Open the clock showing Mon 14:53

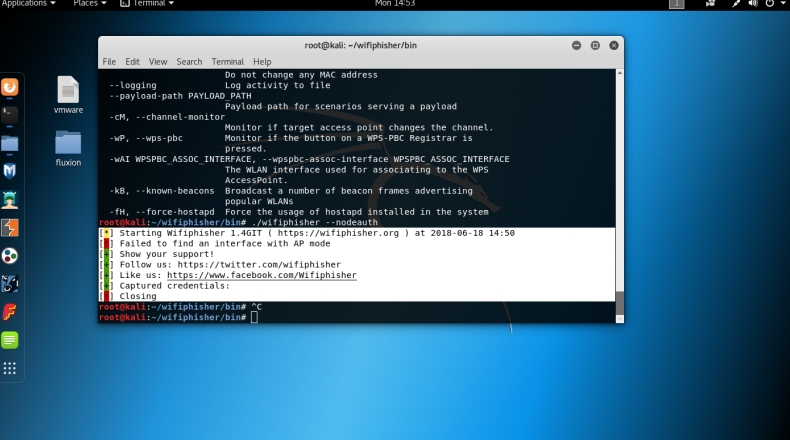[394, 4]
